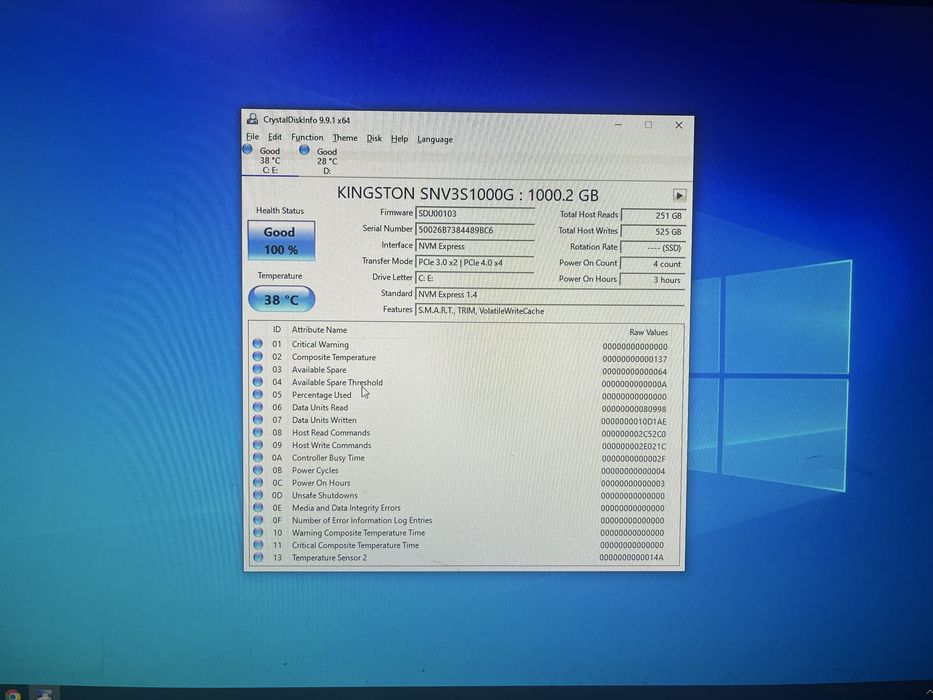The image size is (933, 700).
Task: Open the Disk menu
Action: 374,139
